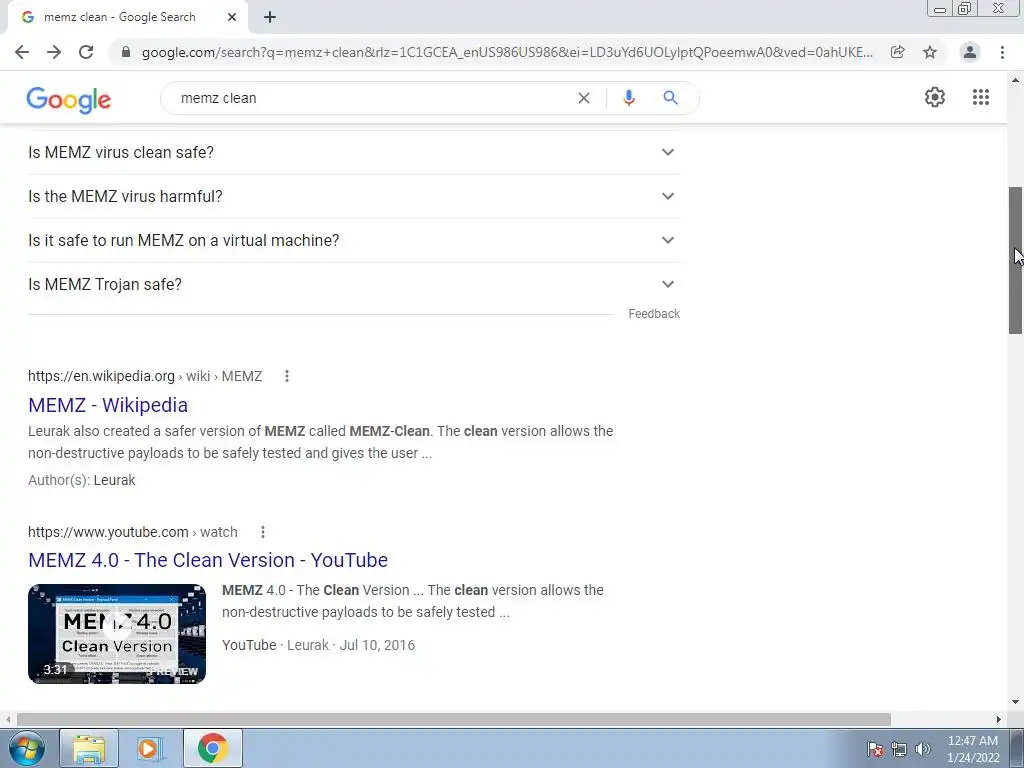Click the www.youtube.com result URL
Image resolution: width=1024 pixels, height=768 pixels.
coord(133,532)
